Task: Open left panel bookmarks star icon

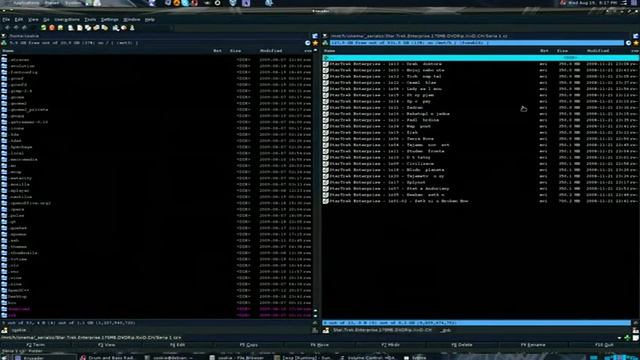Action: tap(315, 43)
